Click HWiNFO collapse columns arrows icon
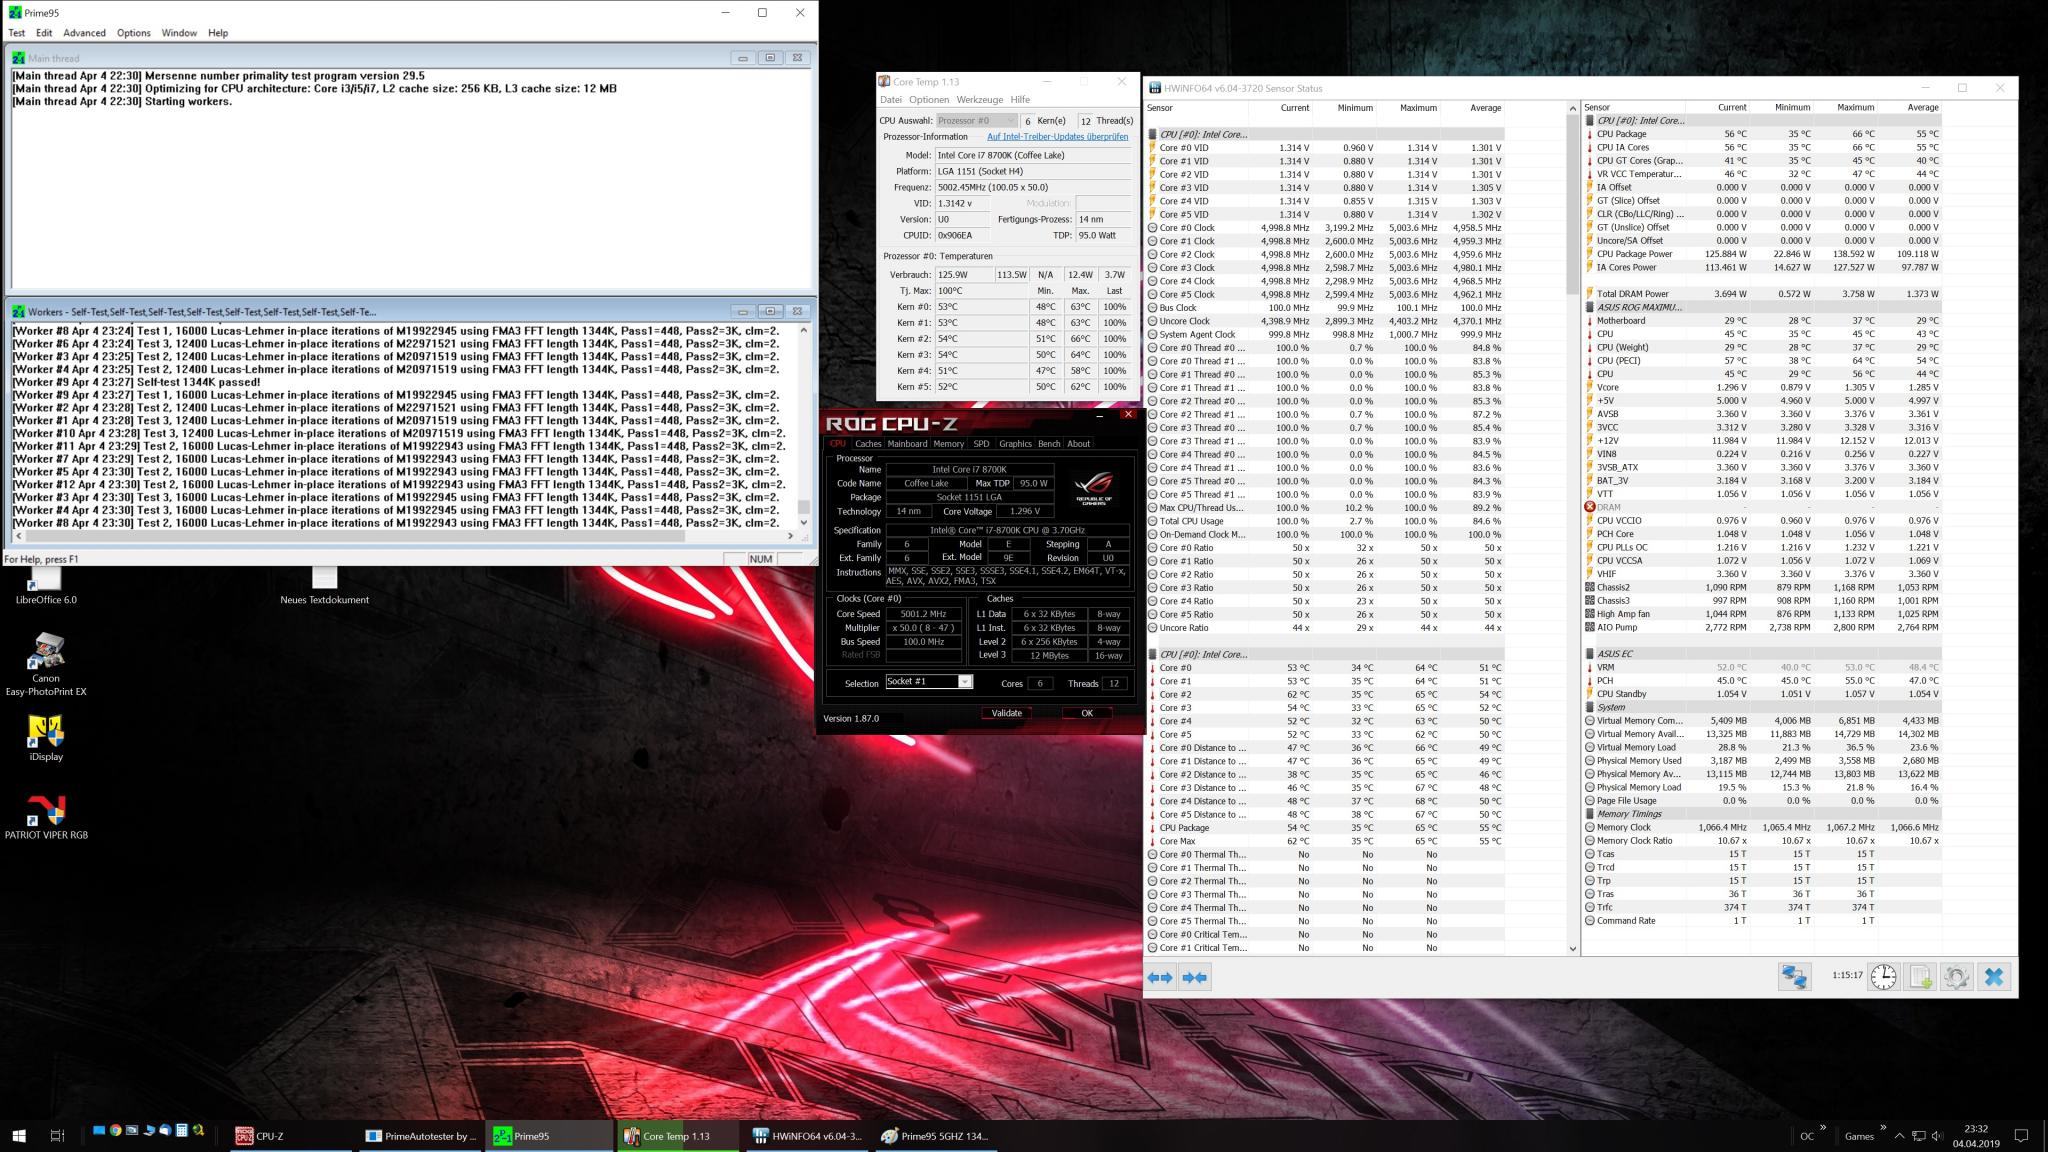Viewport: 2048px width, 1152px height. coord(1195,977)
